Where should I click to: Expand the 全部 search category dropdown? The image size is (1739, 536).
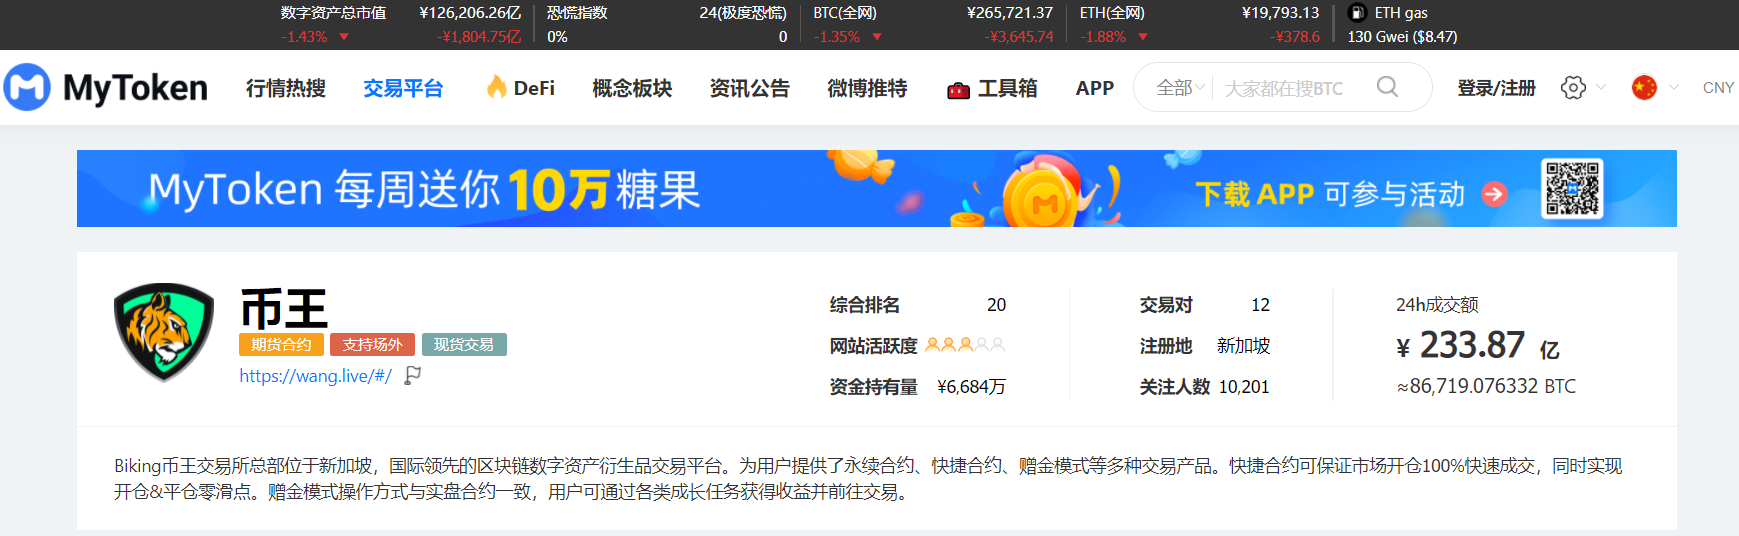[1181, 88]
